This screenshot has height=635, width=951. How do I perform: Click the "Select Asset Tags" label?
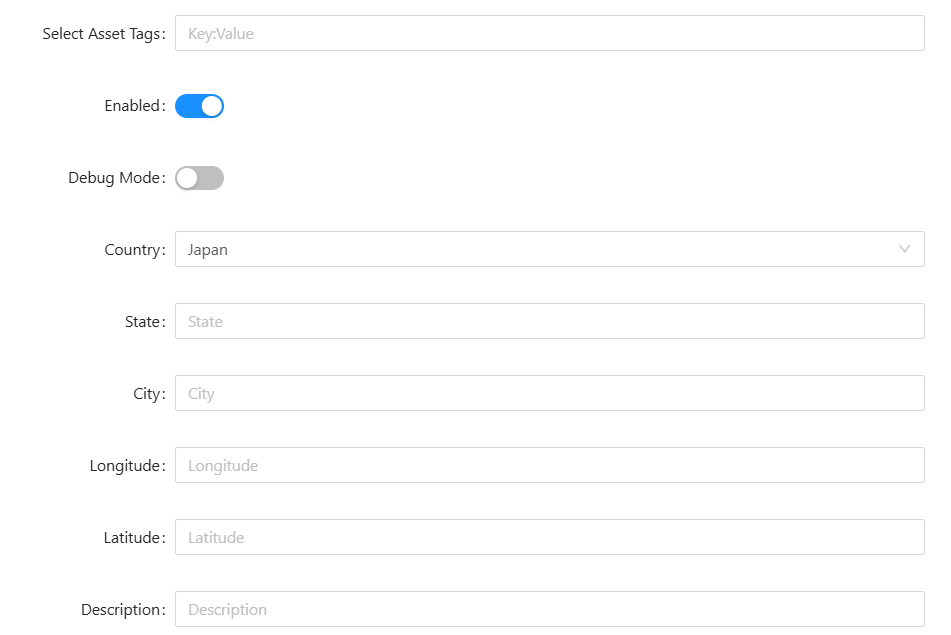click(x=100, y=34)
